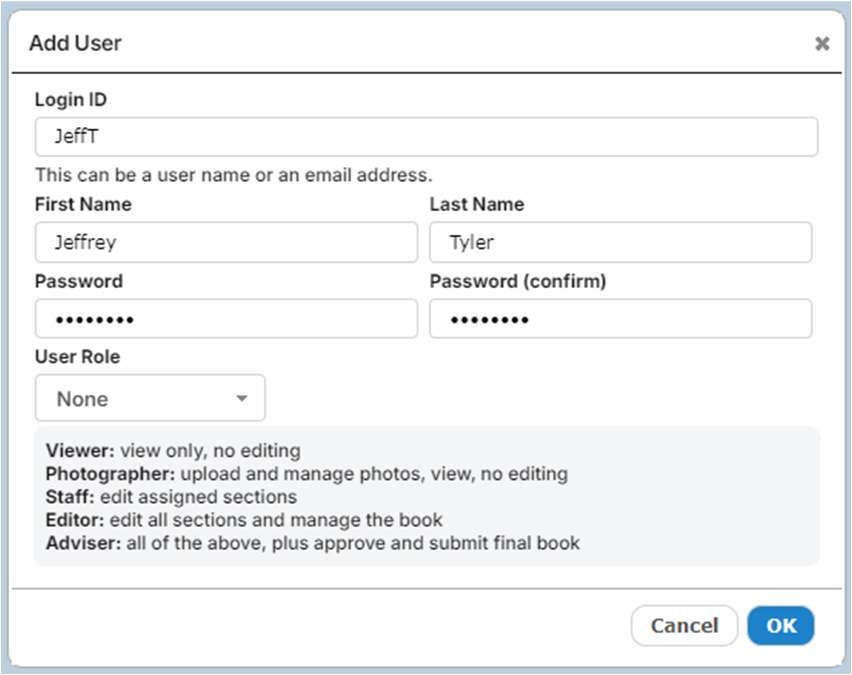Click the Photographer role description text
The width and height of the screenshot is (852, 675).
pyautogui.click(x=306, y=474)
